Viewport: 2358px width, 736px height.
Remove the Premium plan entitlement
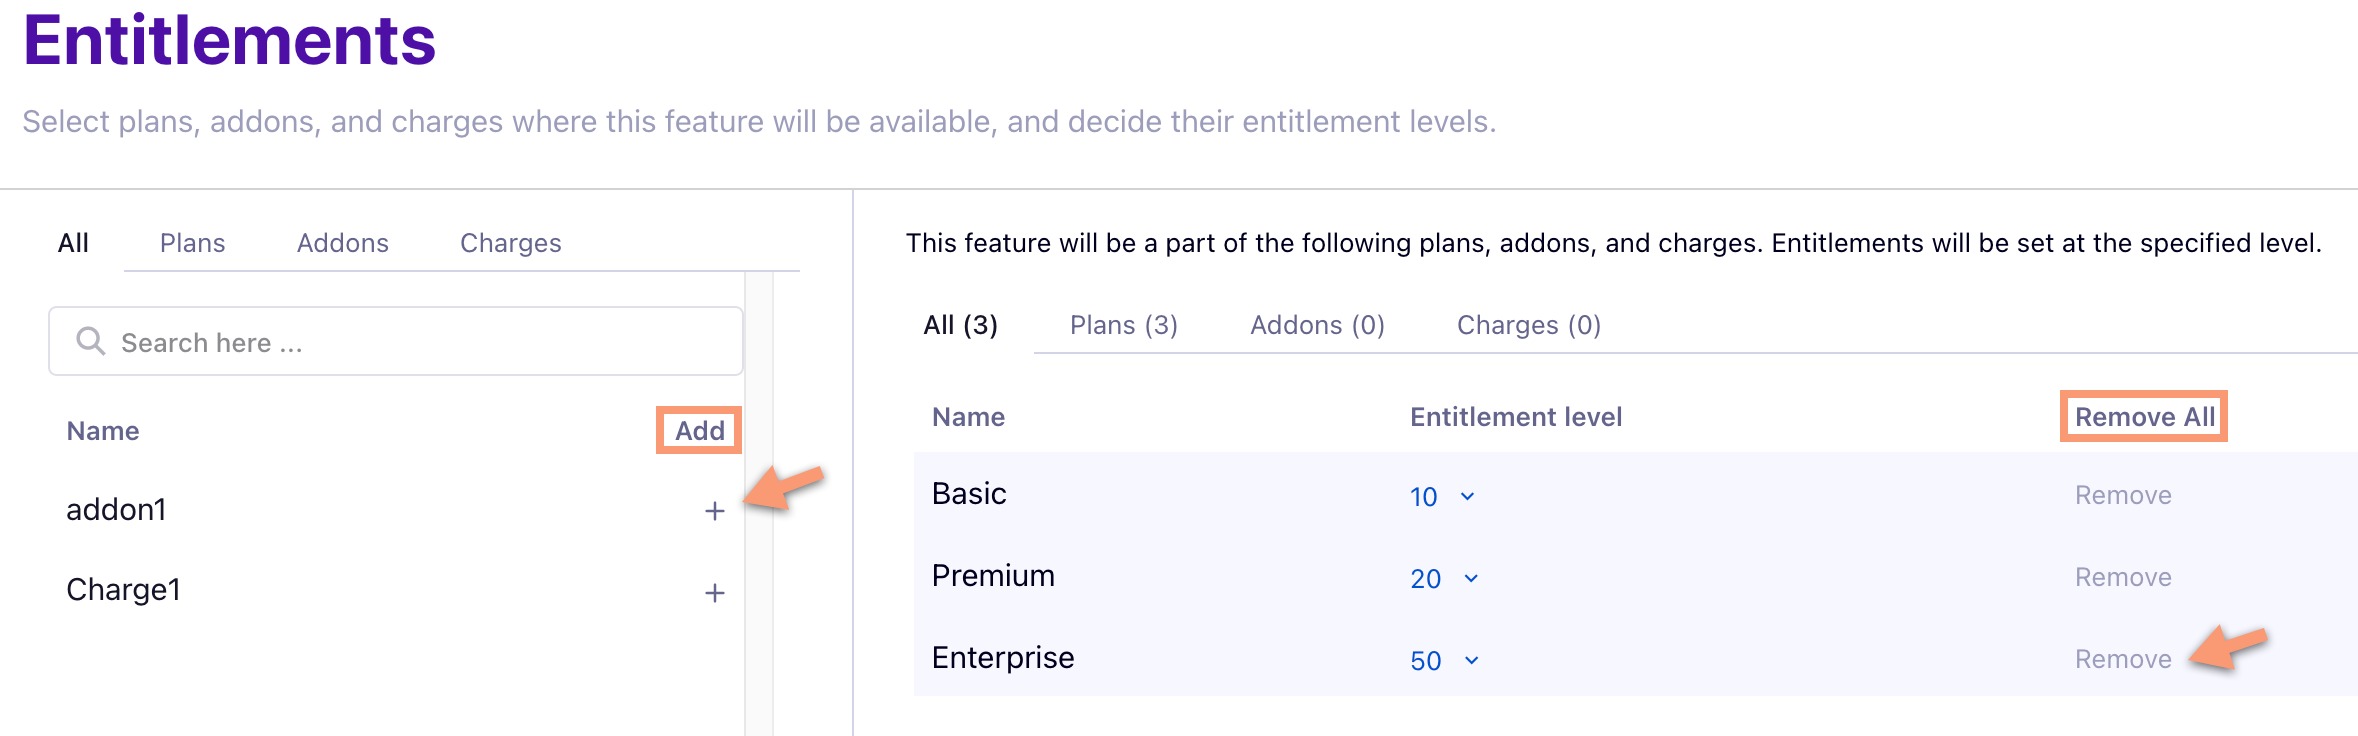tap(2122, 577)
